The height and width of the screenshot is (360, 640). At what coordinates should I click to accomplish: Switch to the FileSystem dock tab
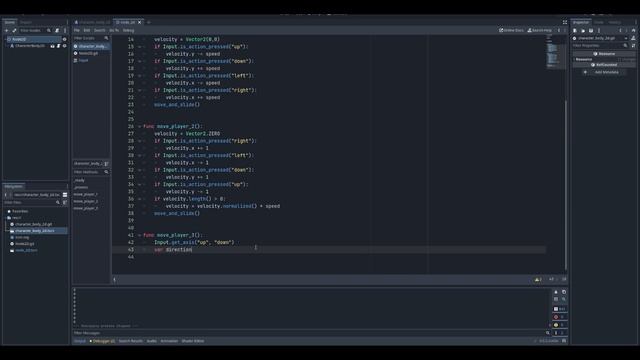(x=14, y=187)
